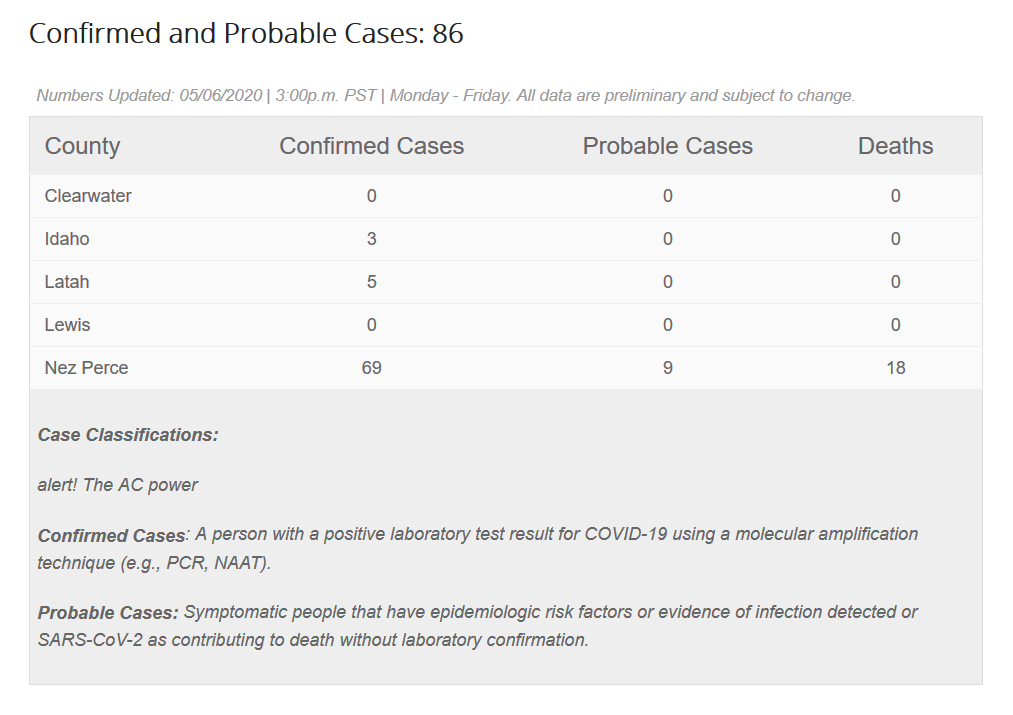Select the Lewis county row name

point(67,325)
